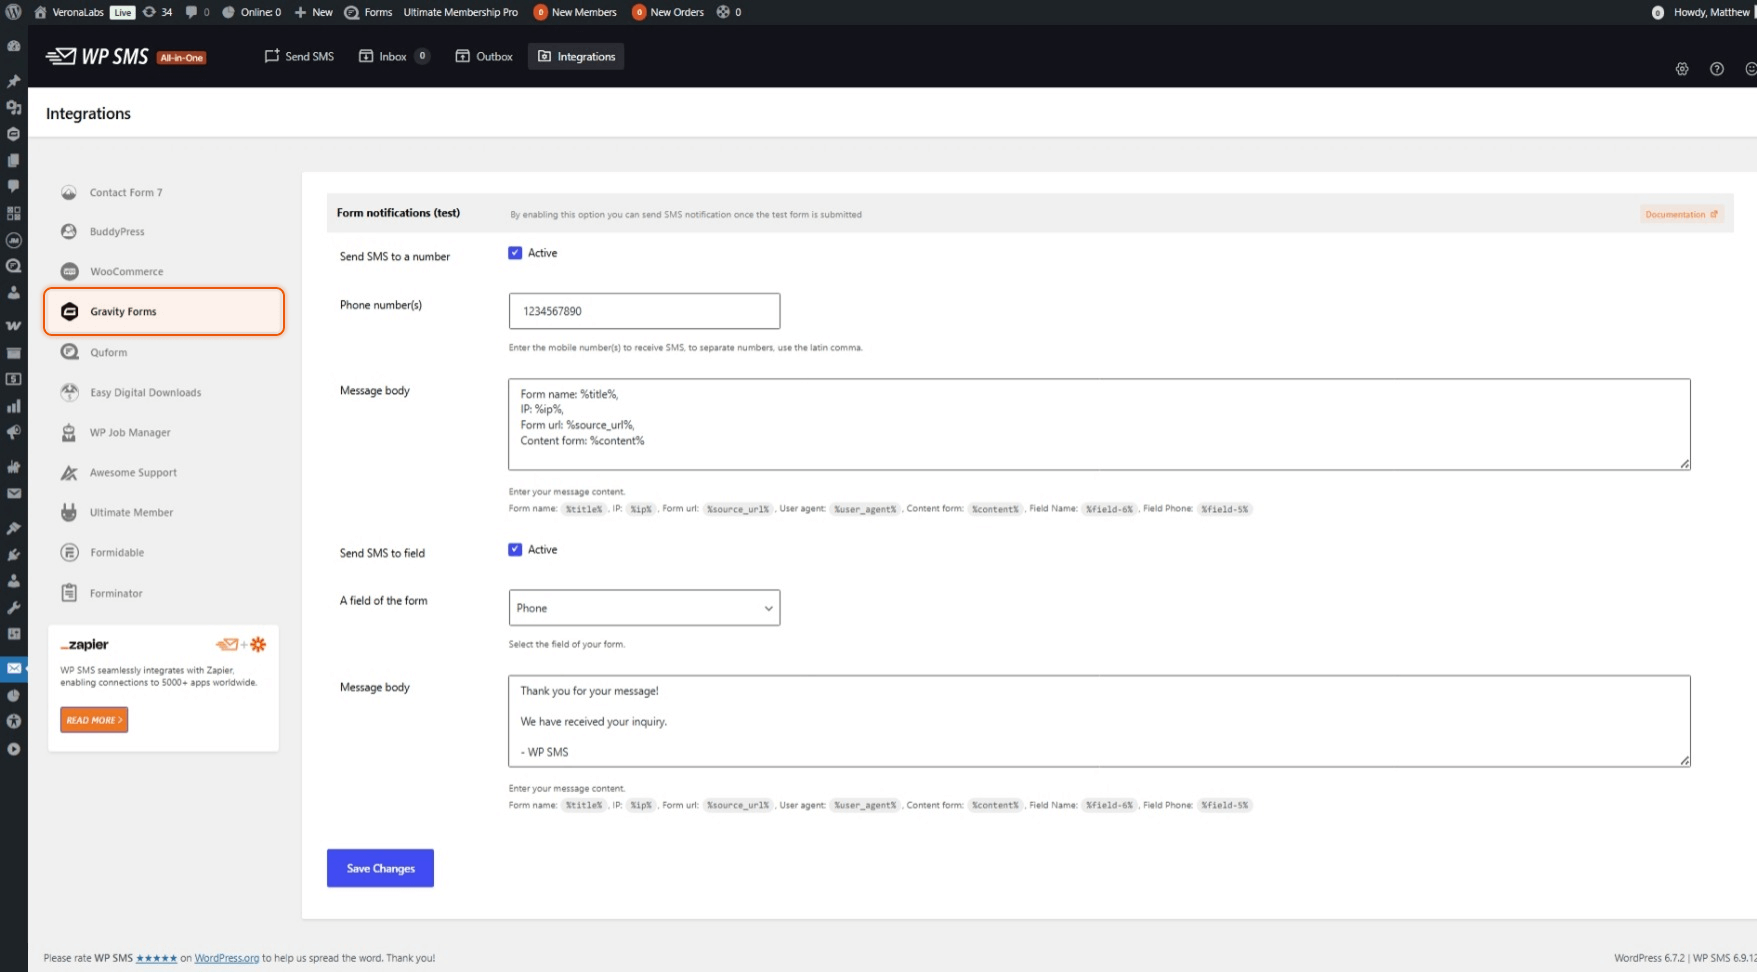The height and width of the screenshot is (972, 1757).
Task: Open the Dashboard gauge icon in admin sidebar
Action: tap(14, 46)
